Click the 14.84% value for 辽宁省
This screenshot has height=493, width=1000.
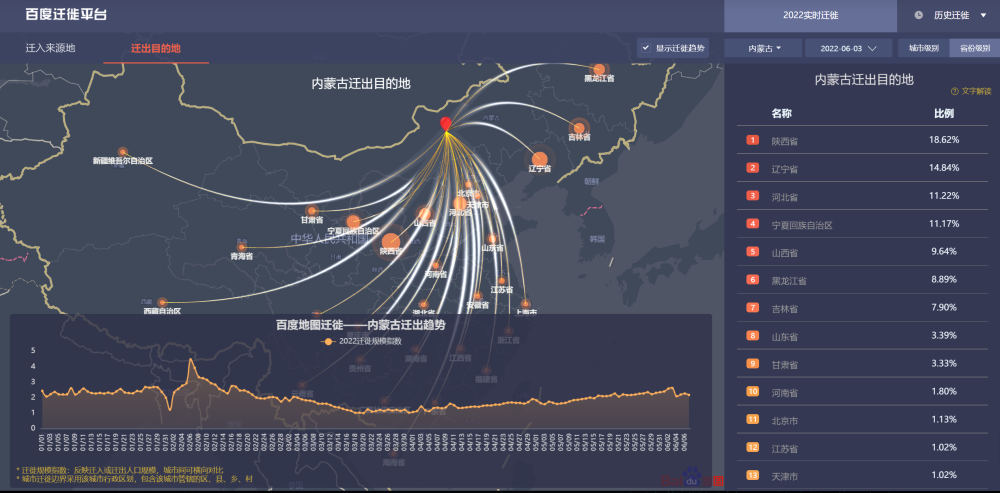tap(945, 168)
